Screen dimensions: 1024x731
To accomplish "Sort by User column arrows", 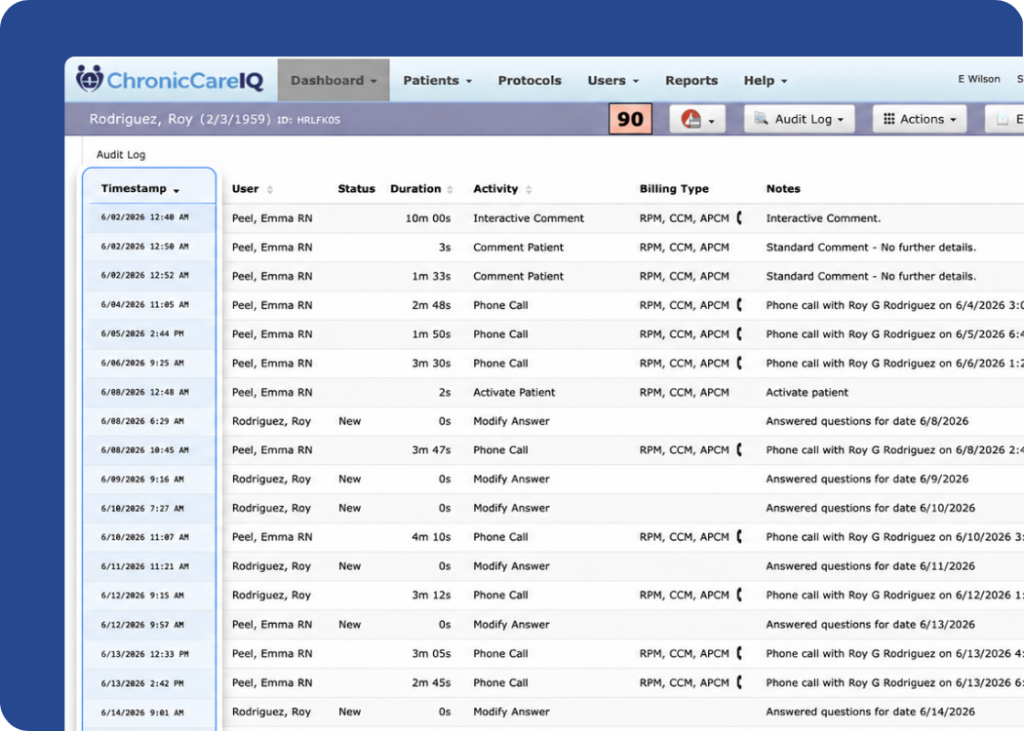I will tap(270, 189).
